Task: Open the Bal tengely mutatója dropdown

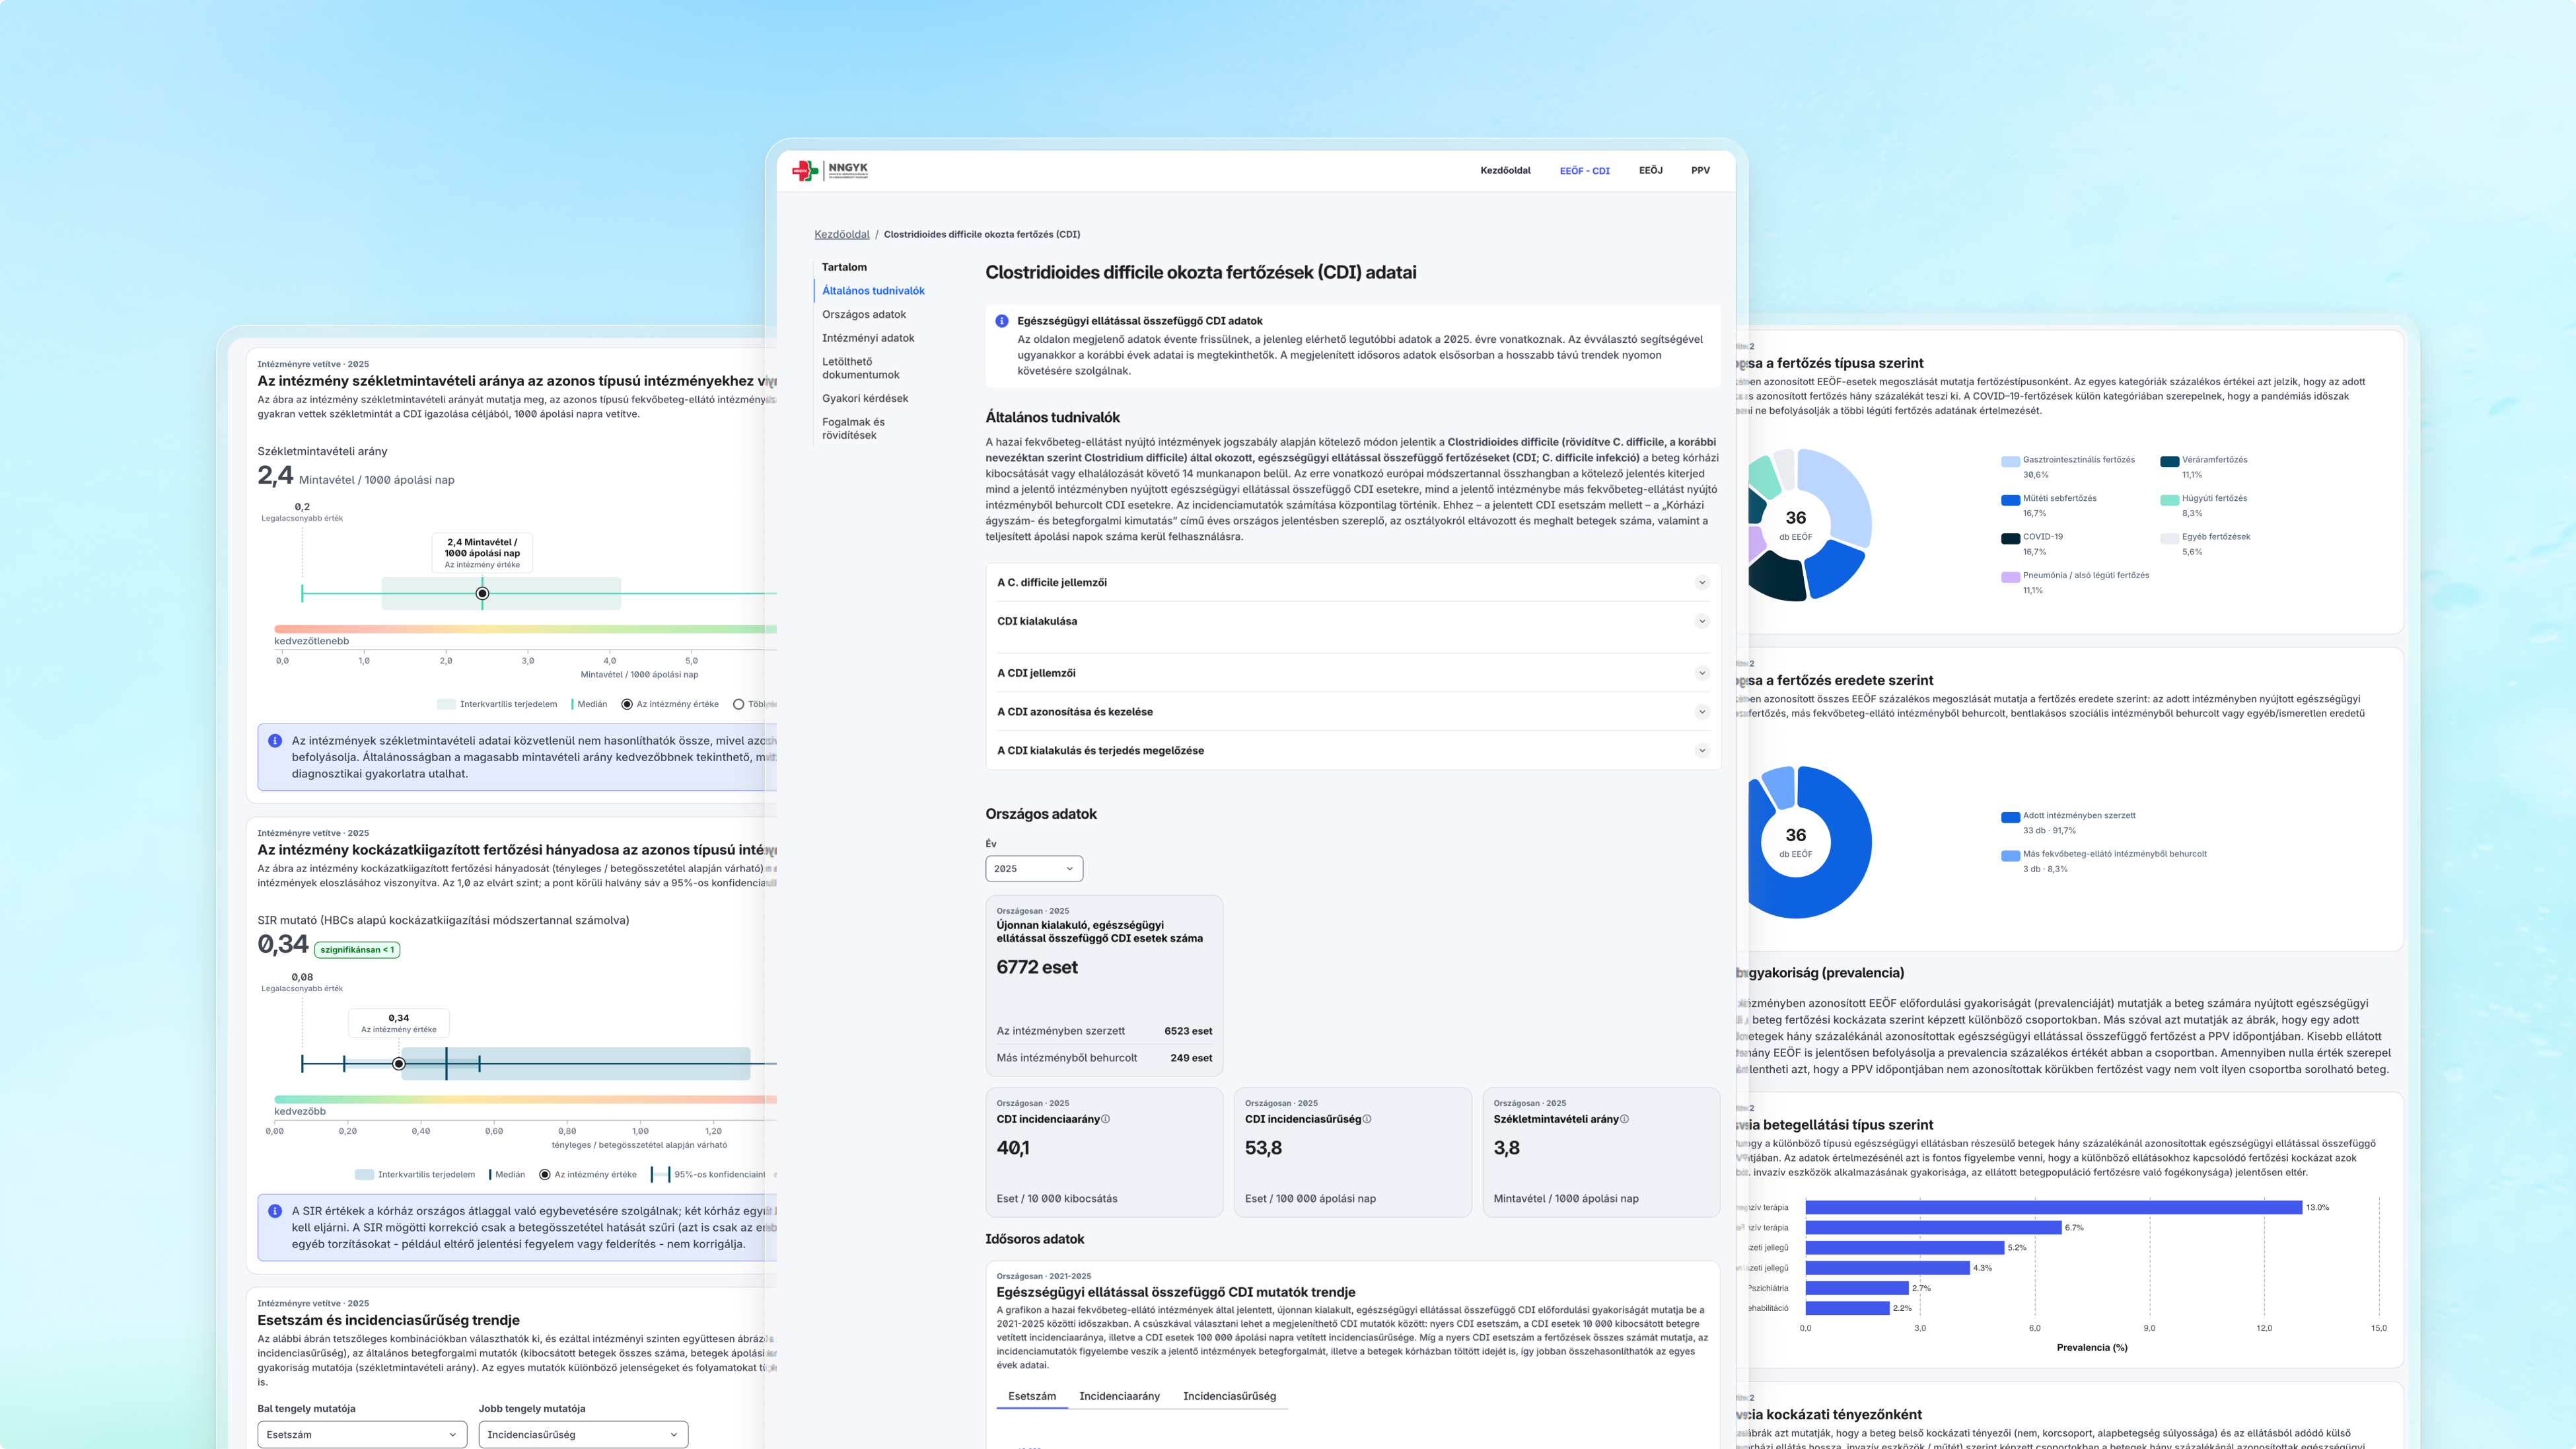Action: coord(362,1434)
